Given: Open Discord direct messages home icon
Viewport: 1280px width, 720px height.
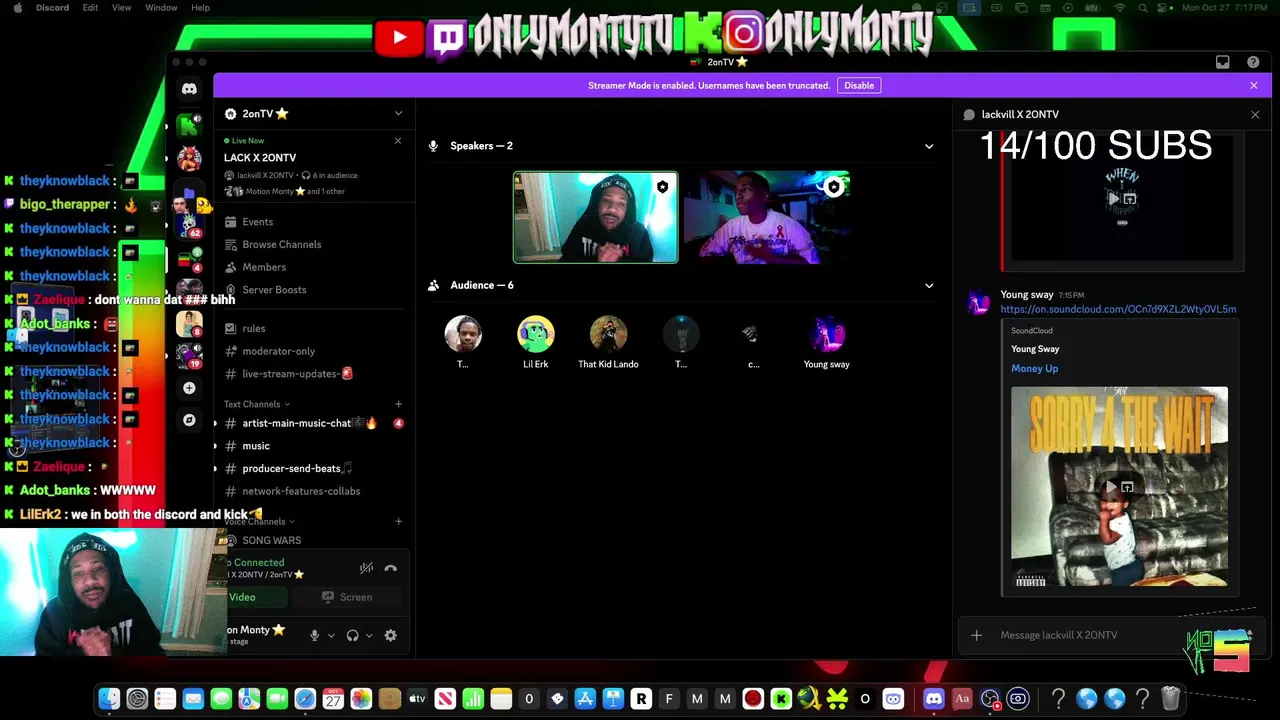Looking at the screenshot, I should (x=189, y=89).
